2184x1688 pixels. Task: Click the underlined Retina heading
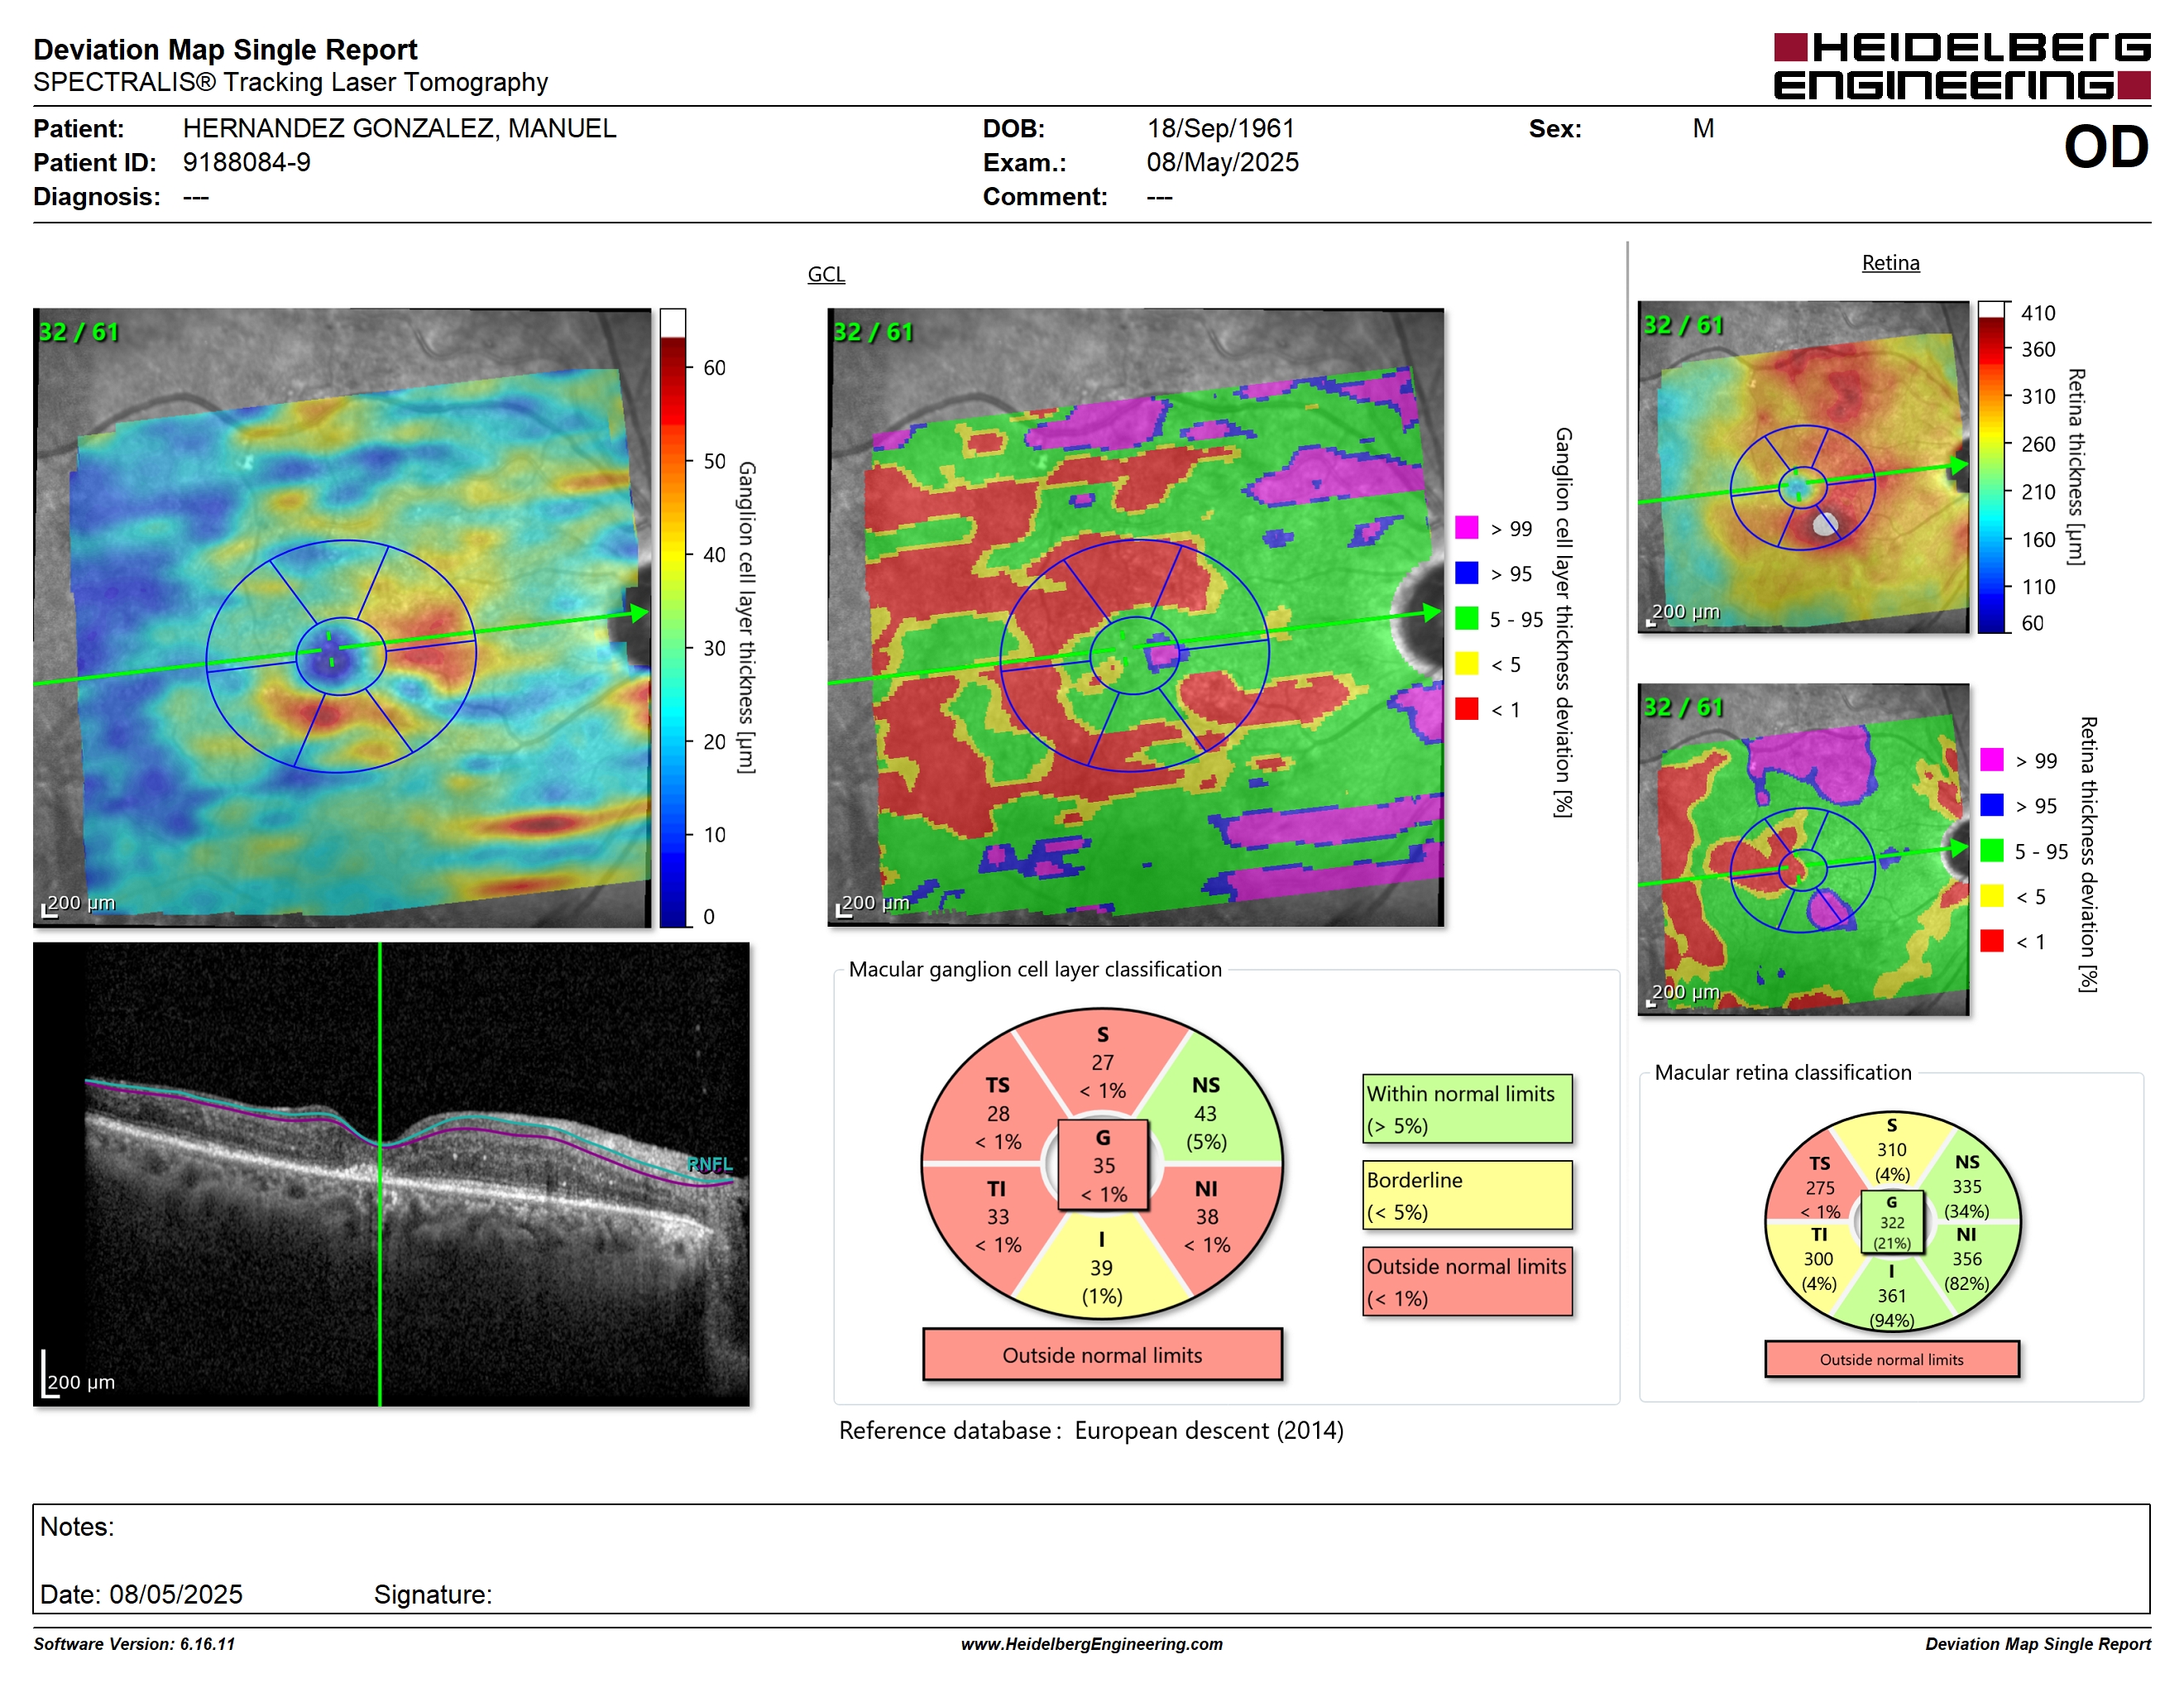click(1890, 263)
